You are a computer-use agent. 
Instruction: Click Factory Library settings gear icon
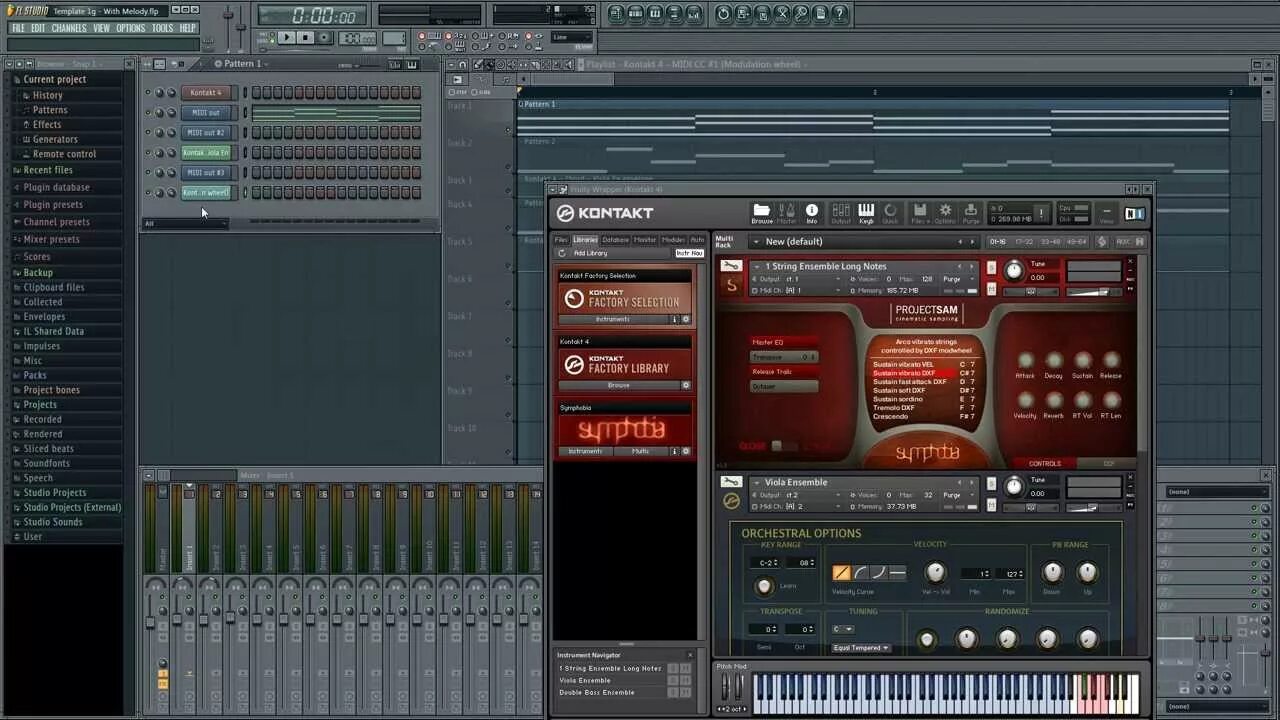(x=686, y=385)
